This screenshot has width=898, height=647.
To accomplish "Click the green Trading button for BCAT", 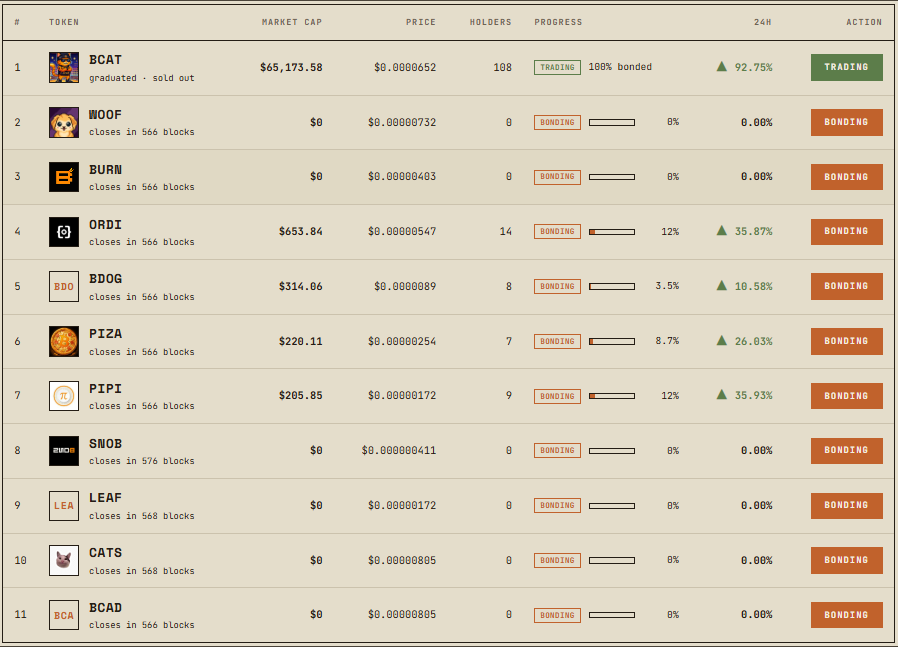I will point(846,67).
